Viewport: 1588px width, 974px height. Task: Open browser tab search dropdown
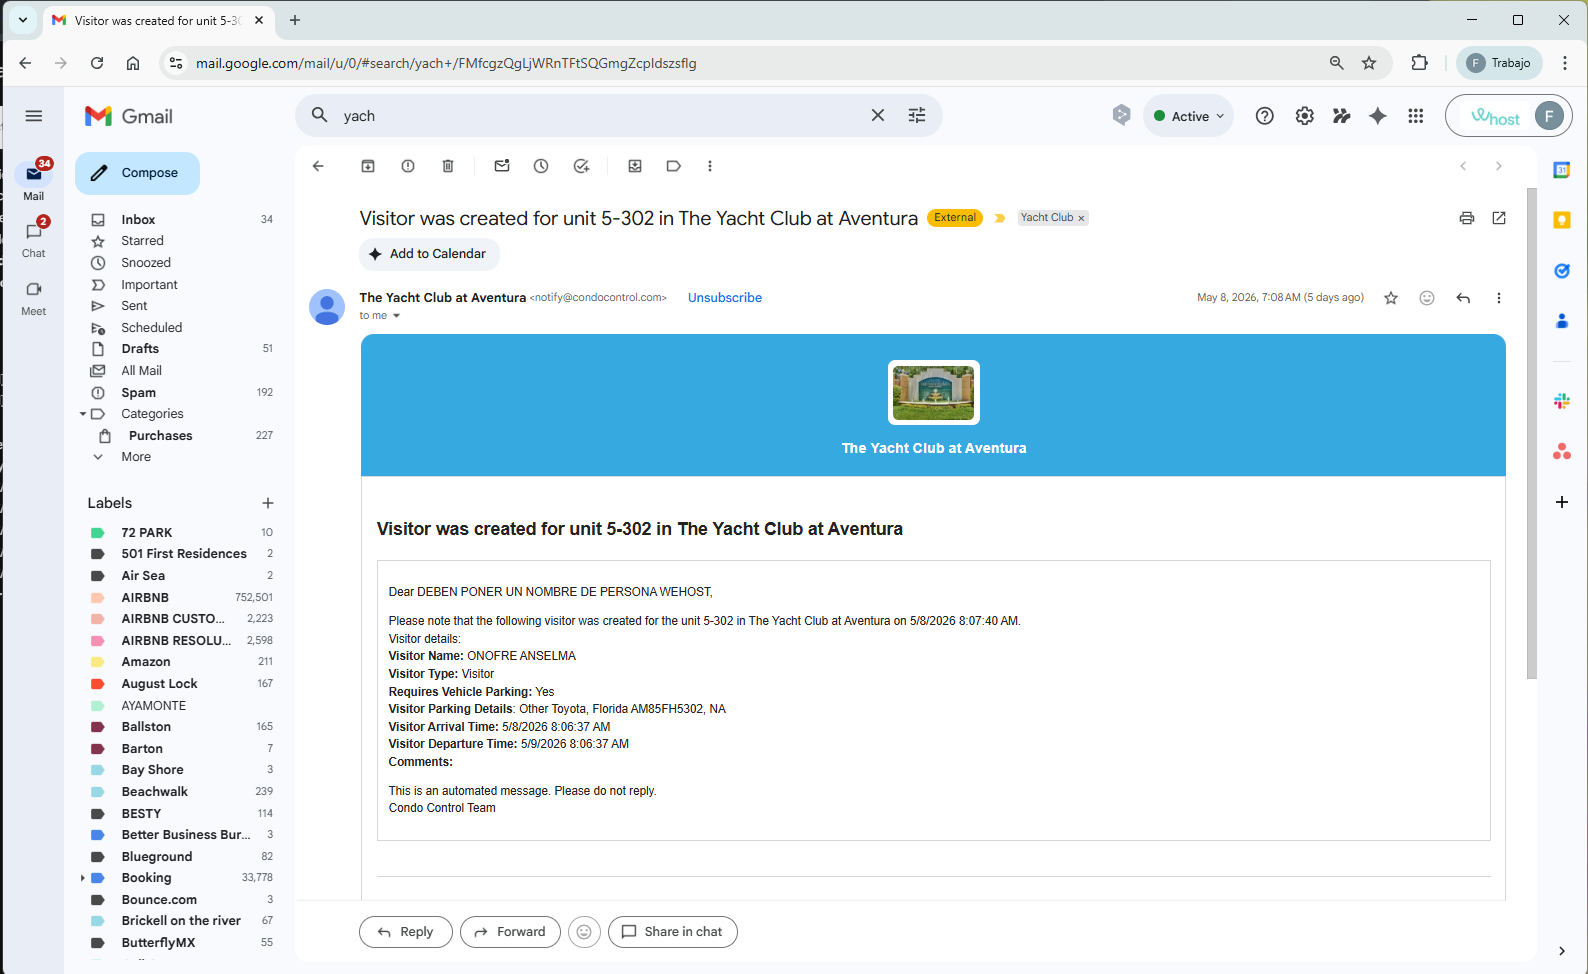[x=23, y=20]
